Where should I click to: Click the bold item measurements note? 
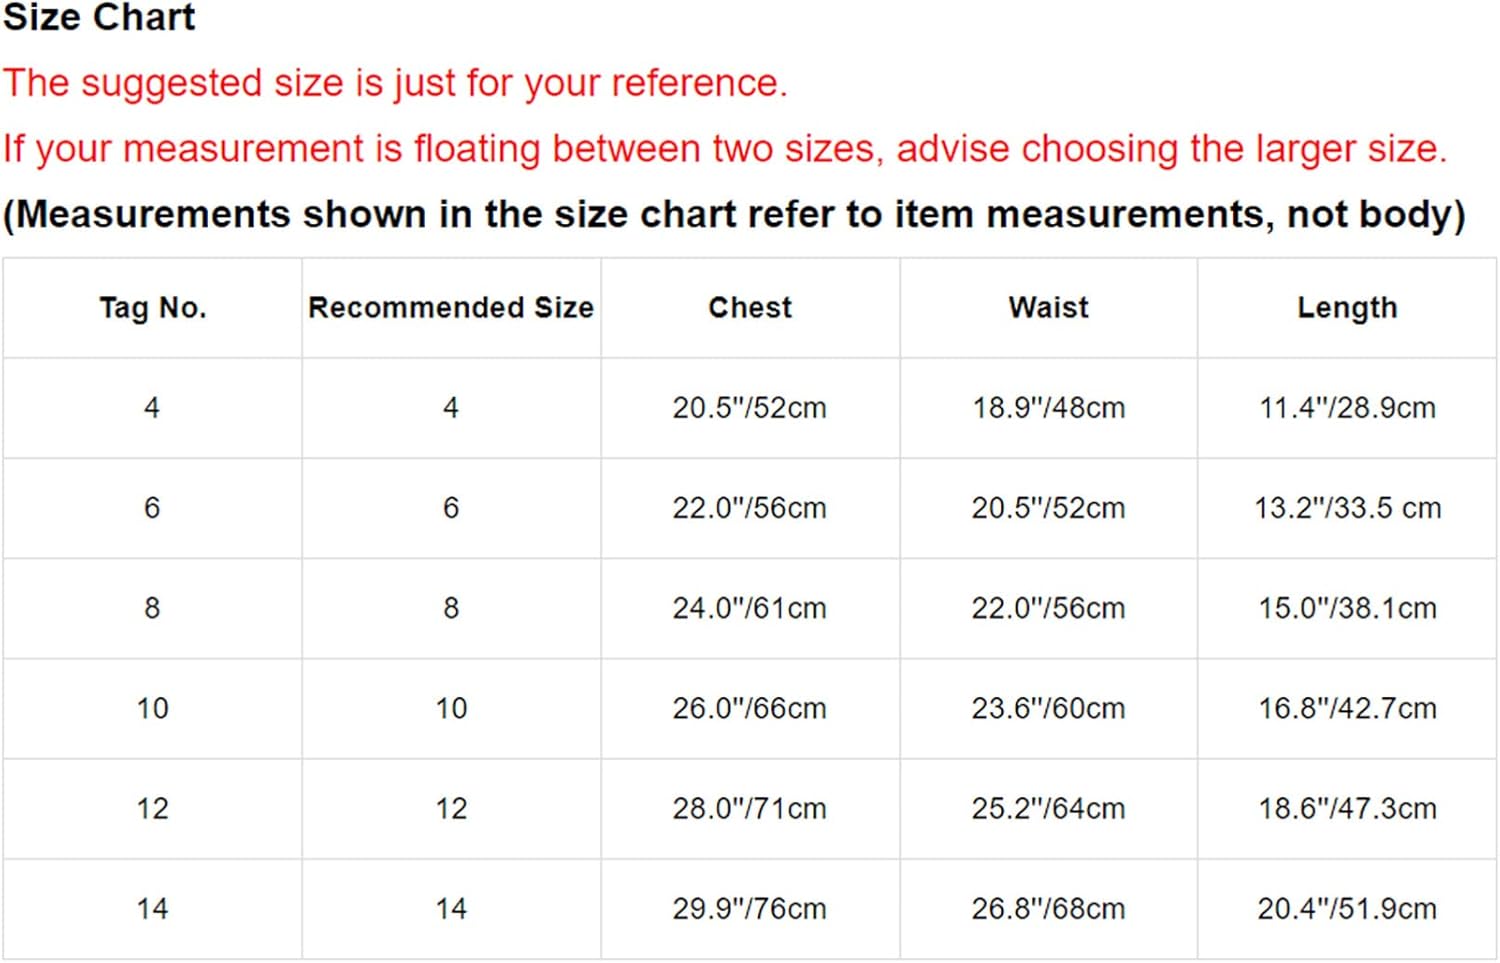coord(735,214)
